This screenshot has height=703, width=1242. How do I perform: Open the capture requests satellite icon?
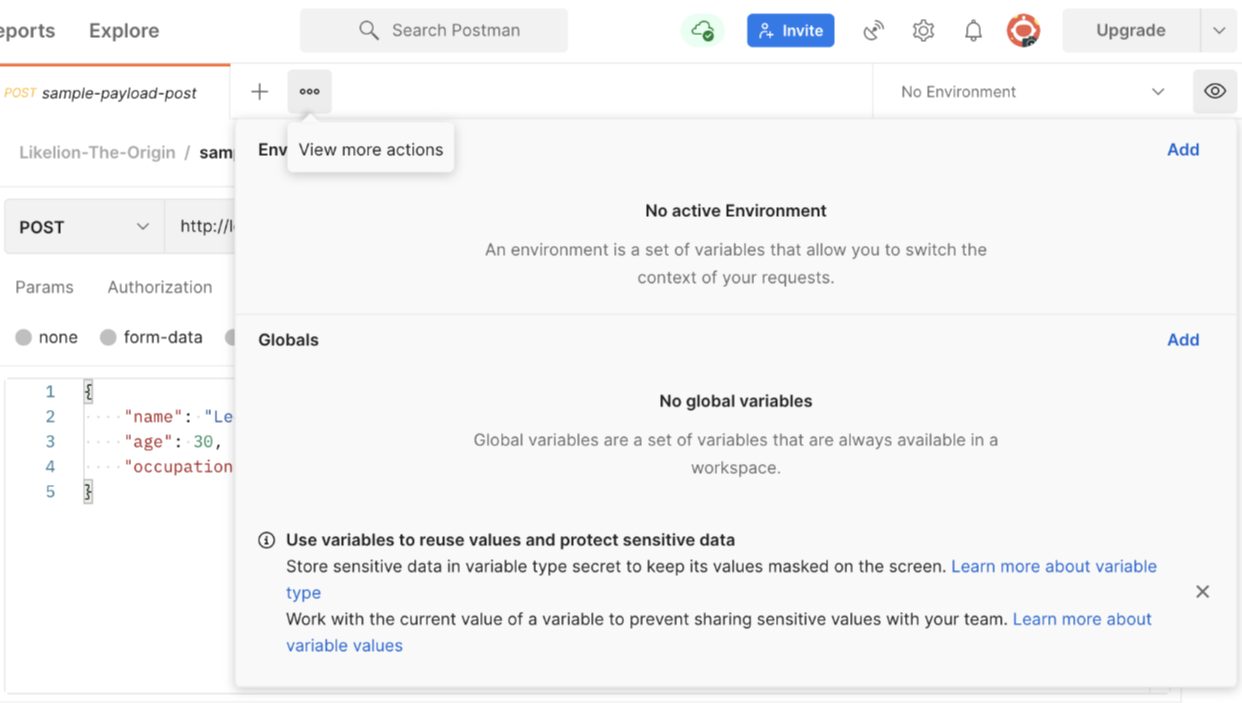tap(873, 31)
